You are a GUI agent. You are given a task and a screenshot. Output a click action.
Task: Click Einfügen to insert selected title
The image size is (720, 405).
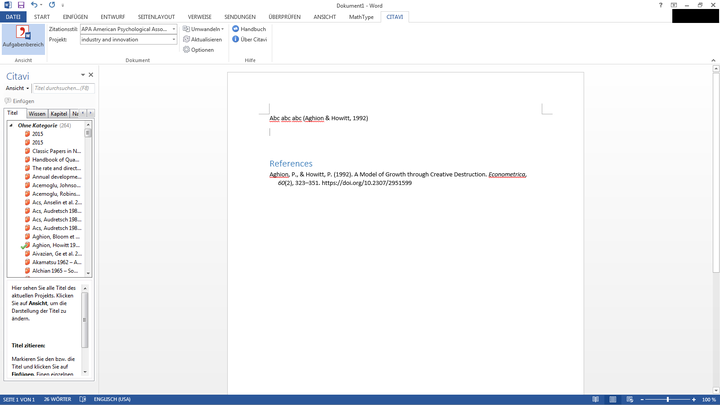[x=20, y=101]
